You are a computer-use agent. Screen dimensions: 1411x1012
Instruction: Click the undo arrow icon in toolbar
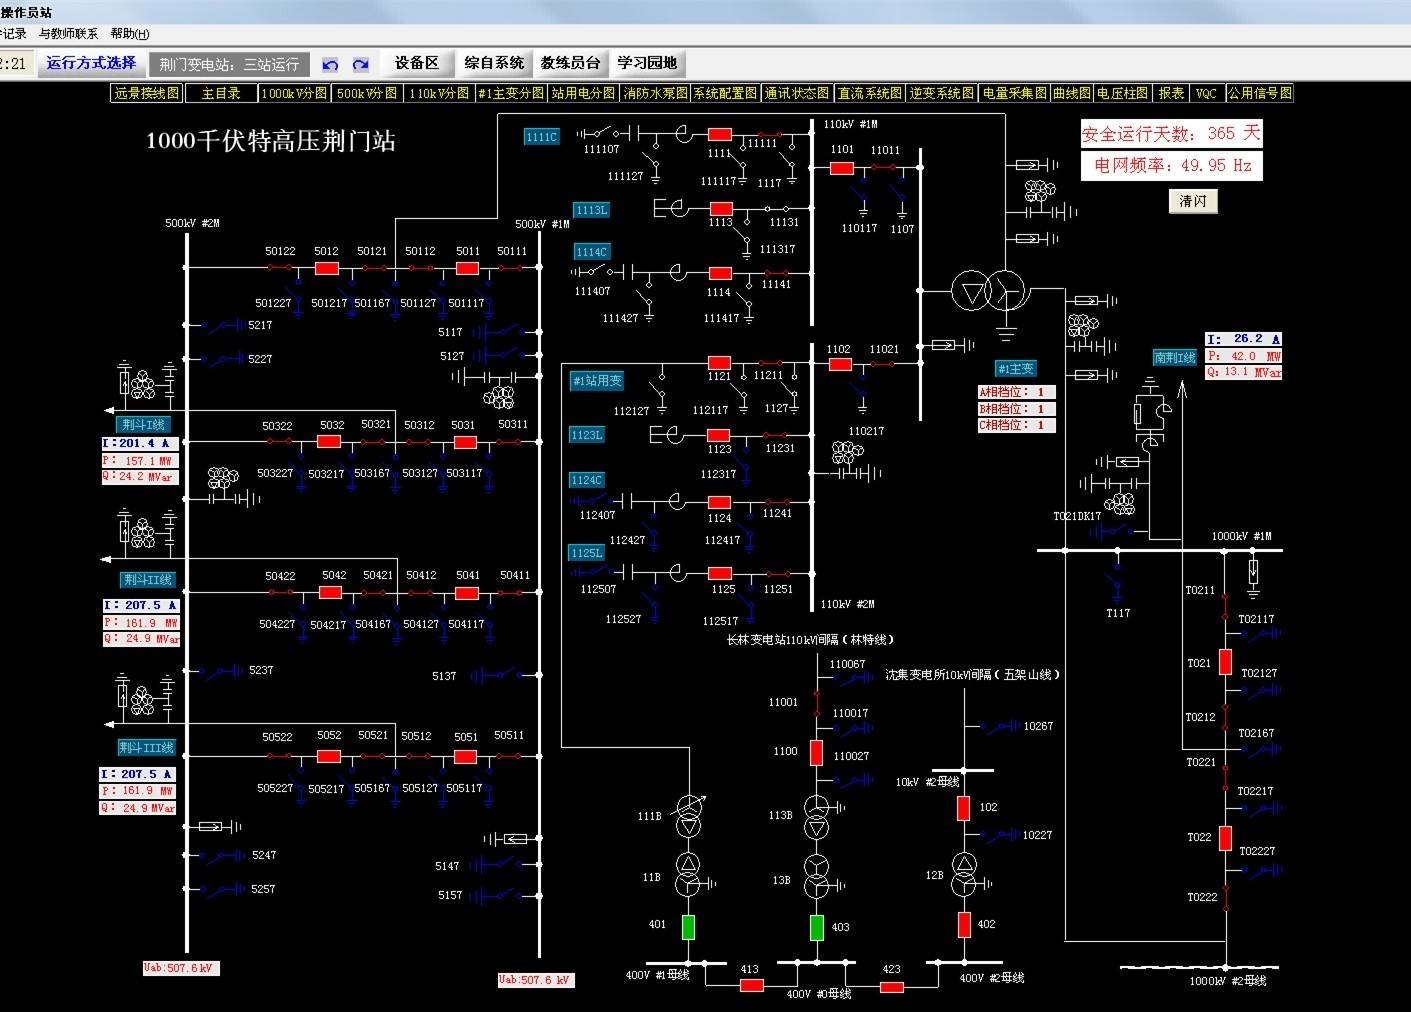[x=330, y=64]
